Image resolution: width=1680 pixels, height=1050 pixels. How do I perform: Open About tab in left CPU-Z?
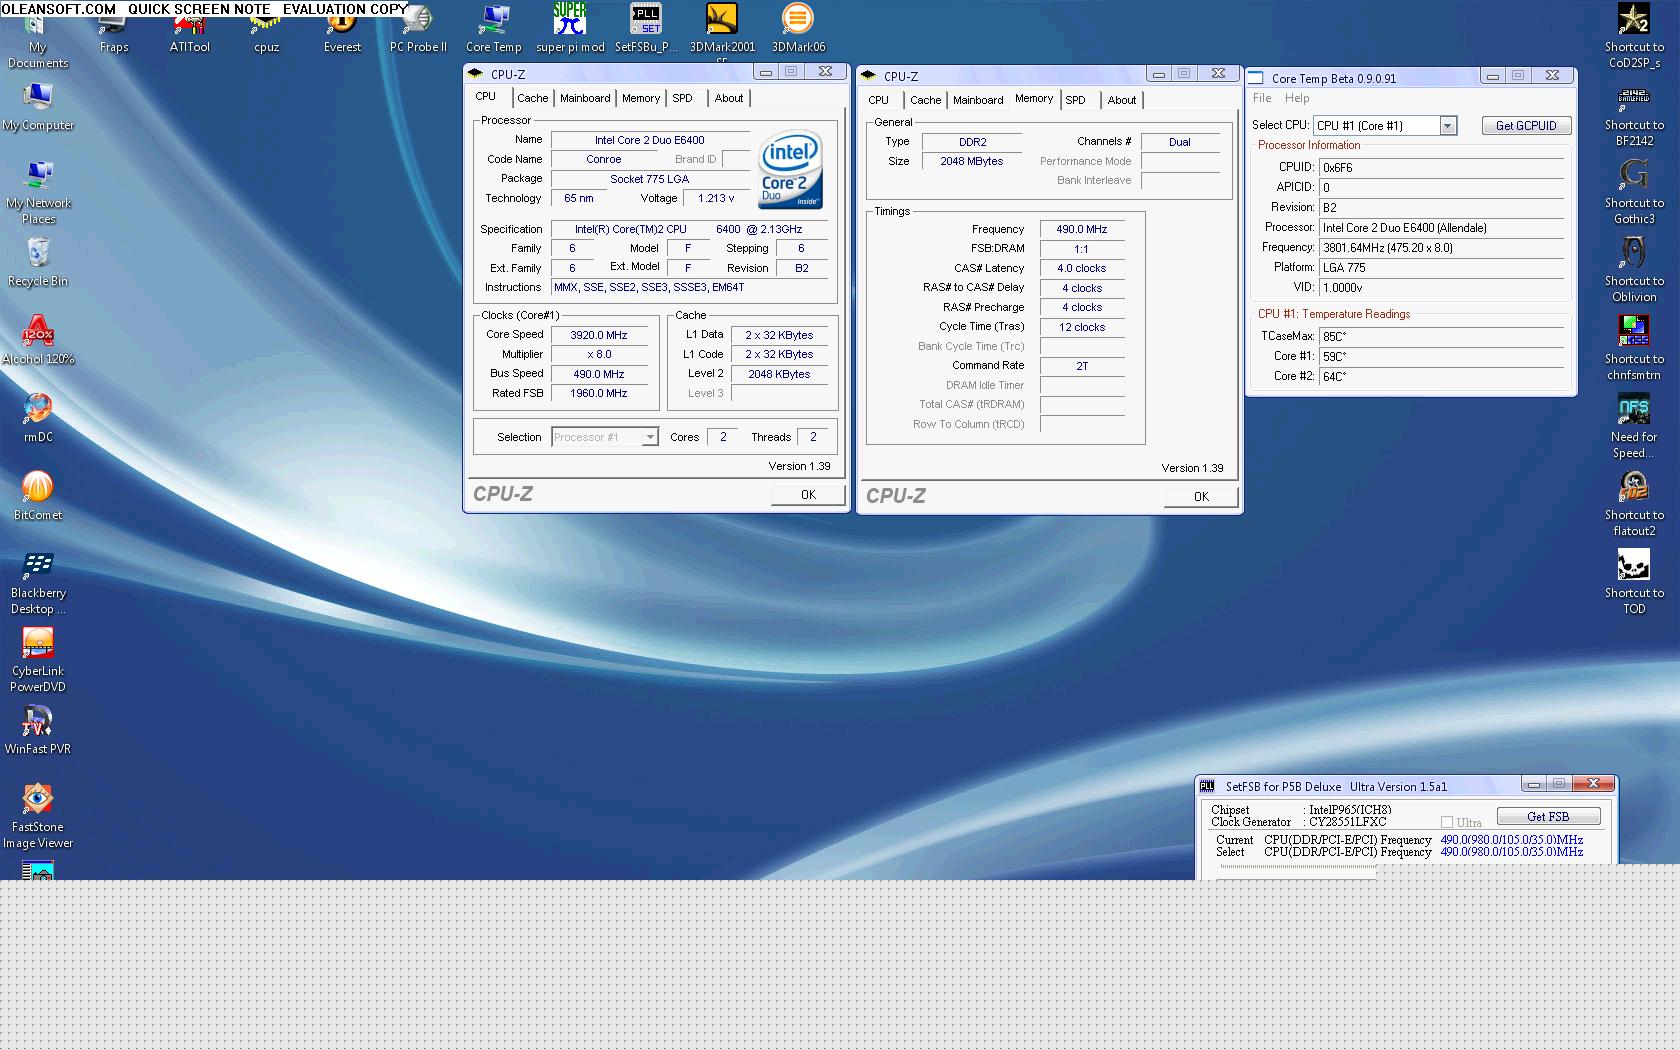[x=729, y=98]
